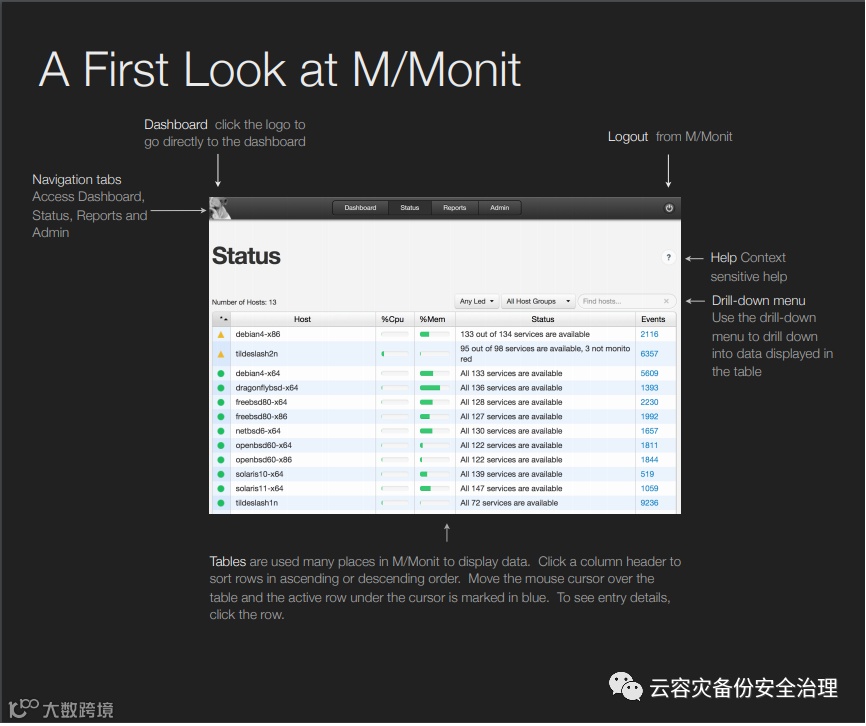Screen dimensions: 866x726
Task: Click green status LED for freebsd80-x86
Action: click(221, 417)
